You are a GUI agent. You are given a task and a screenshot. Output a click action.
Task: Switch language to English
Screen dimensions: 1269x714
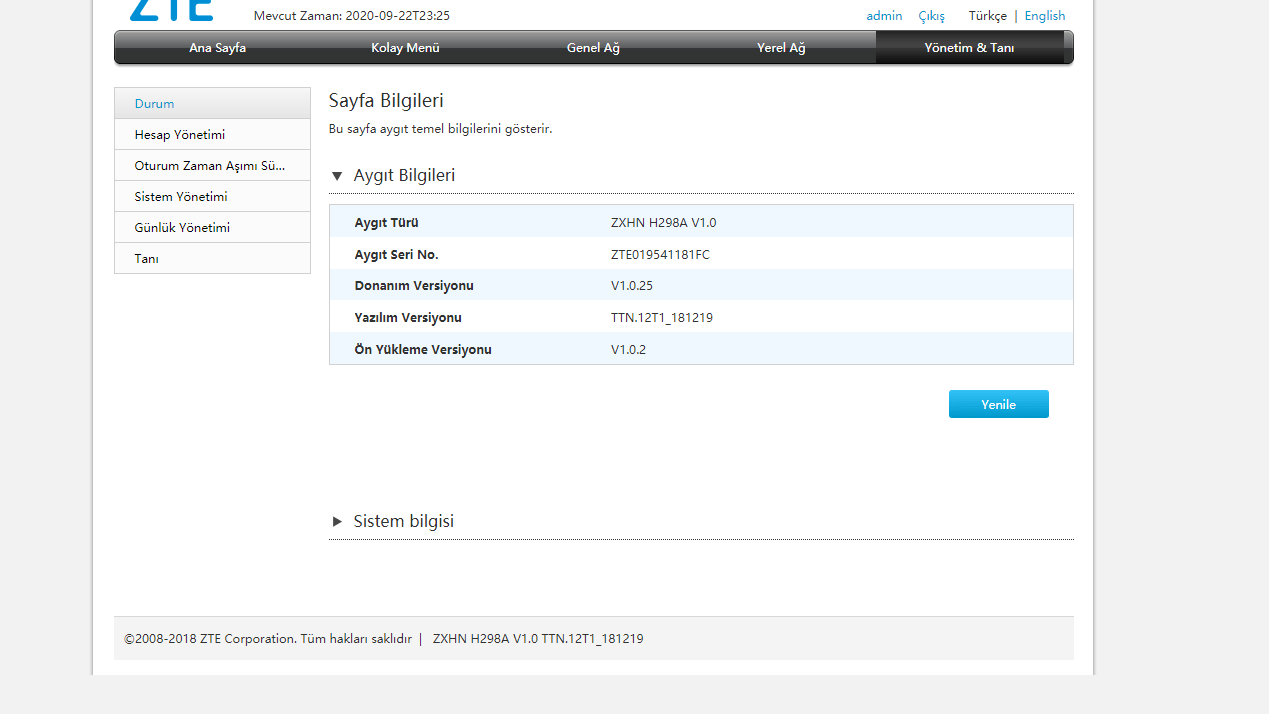(x=1045, y=16)
